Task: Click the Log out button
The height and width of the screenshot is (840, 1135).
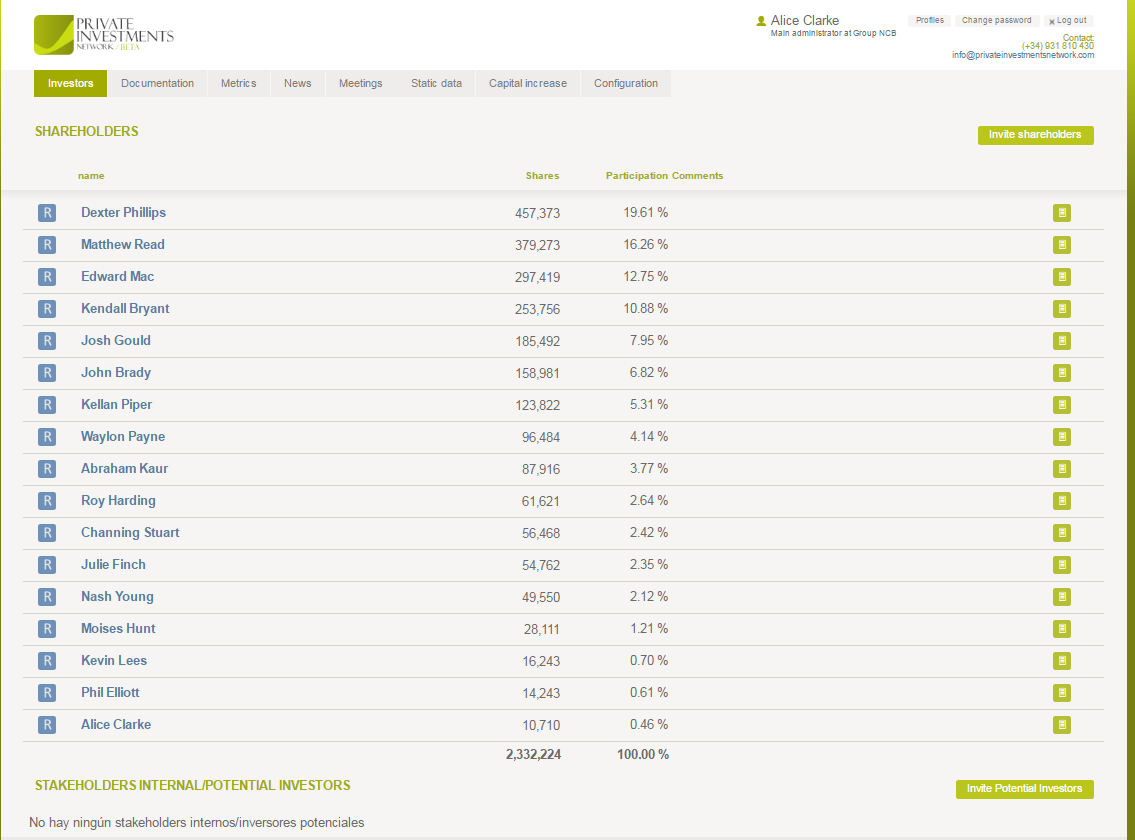Action: pyautogui.click(x=1068, y=21)
